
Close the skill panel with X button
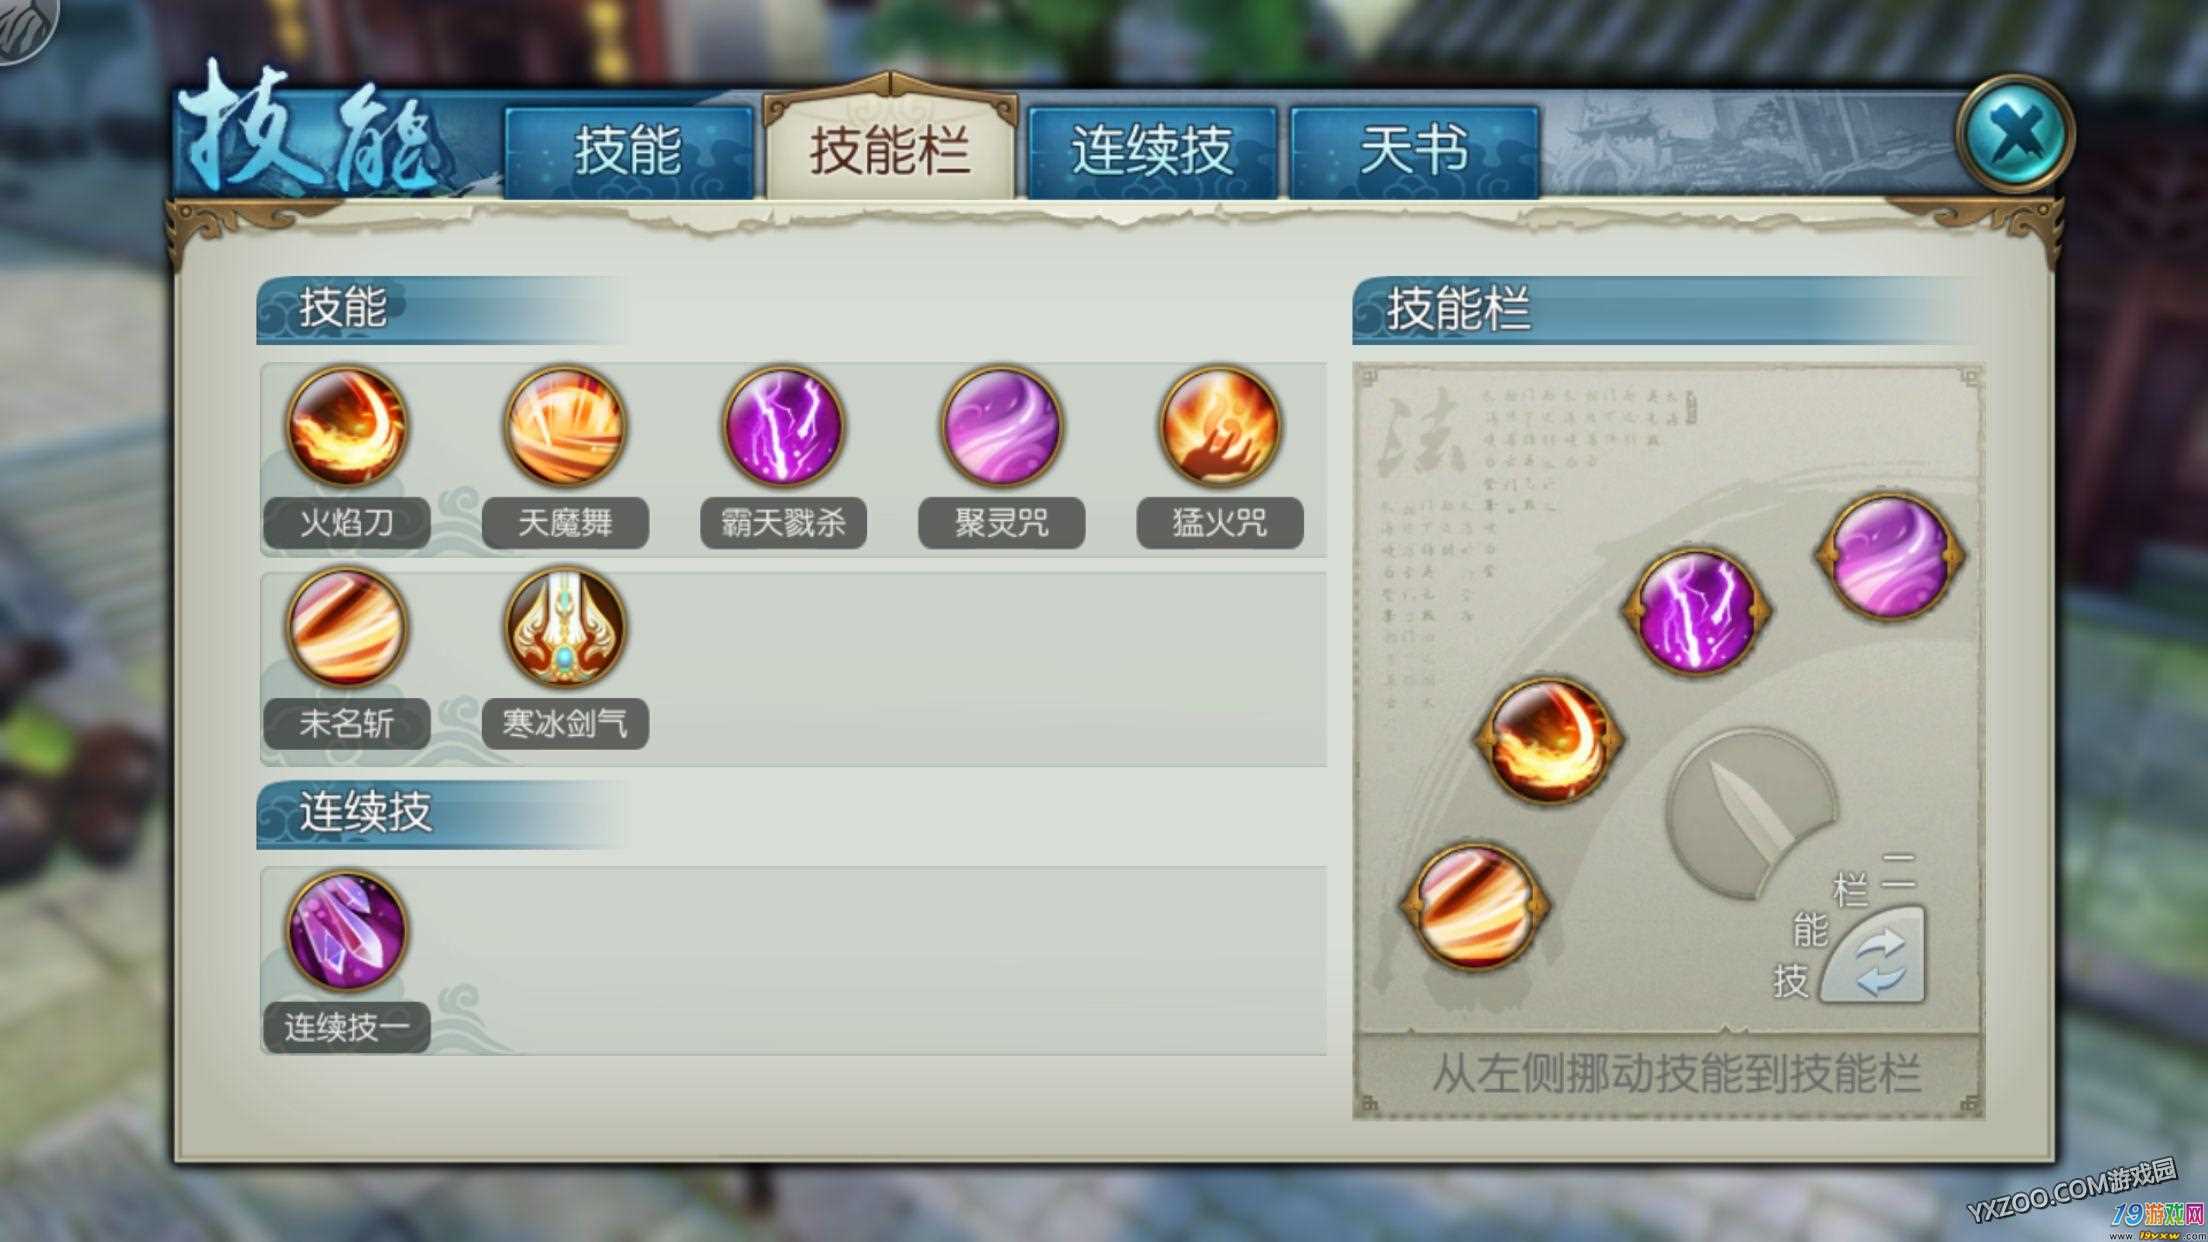(x=2014, y=133)
